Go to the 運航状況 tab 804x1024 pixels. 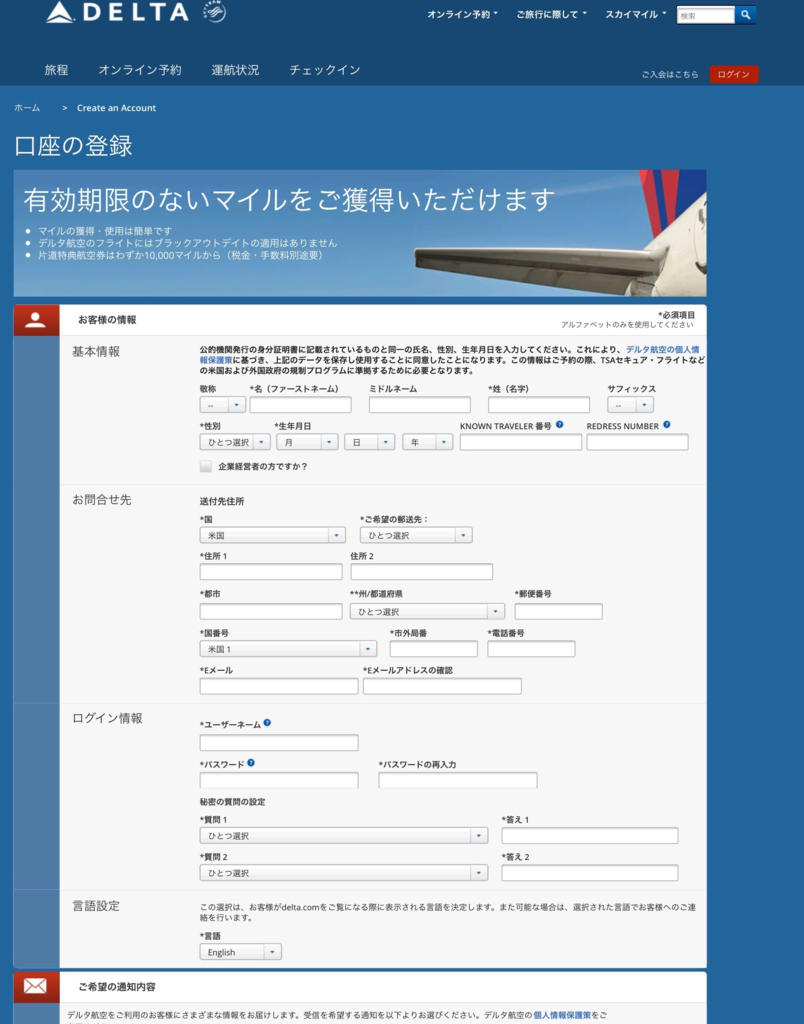[235, 70]
